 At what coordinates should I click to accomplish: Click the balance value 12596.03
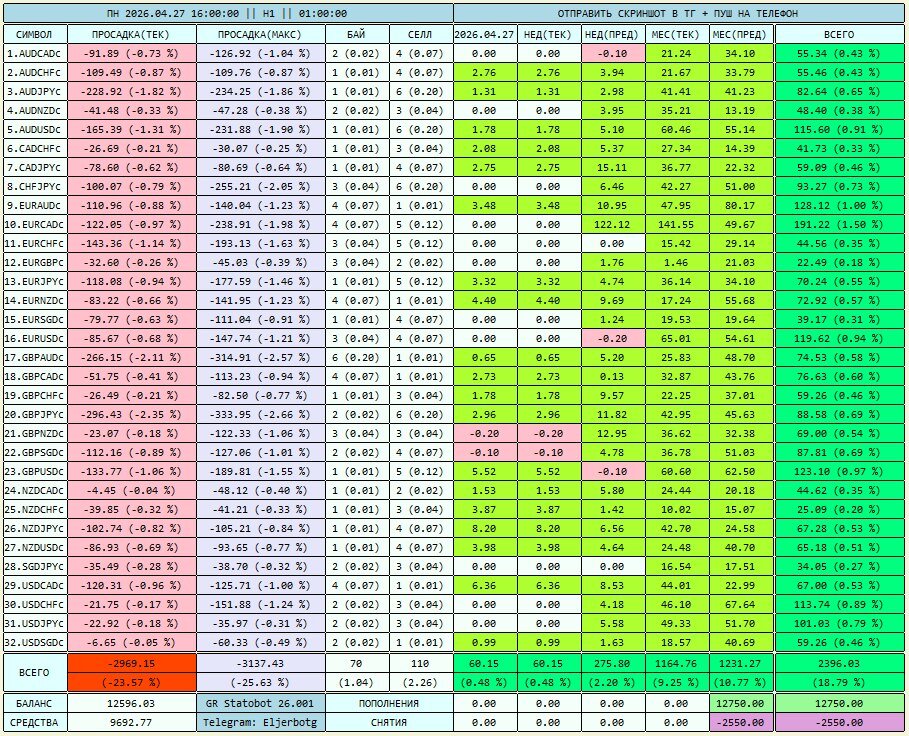tap(132, 704)
